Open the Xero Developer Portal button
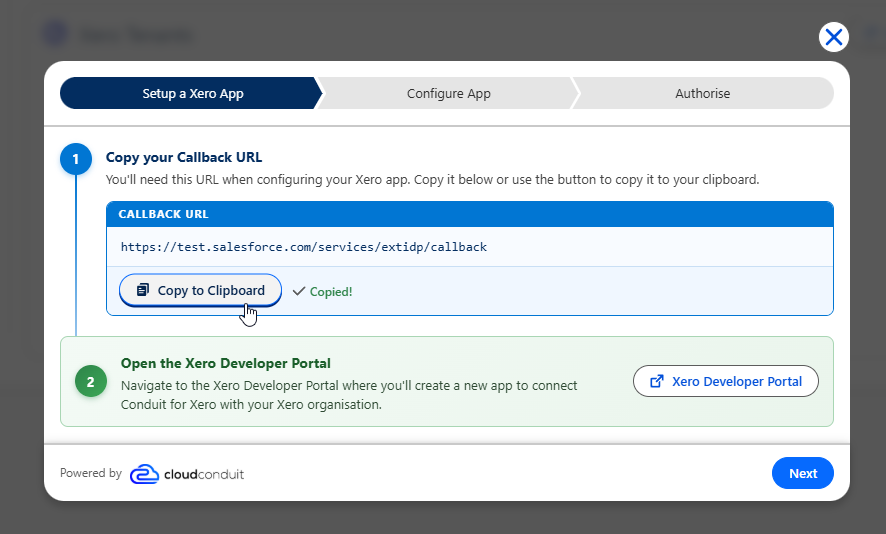 pos(726,381)
